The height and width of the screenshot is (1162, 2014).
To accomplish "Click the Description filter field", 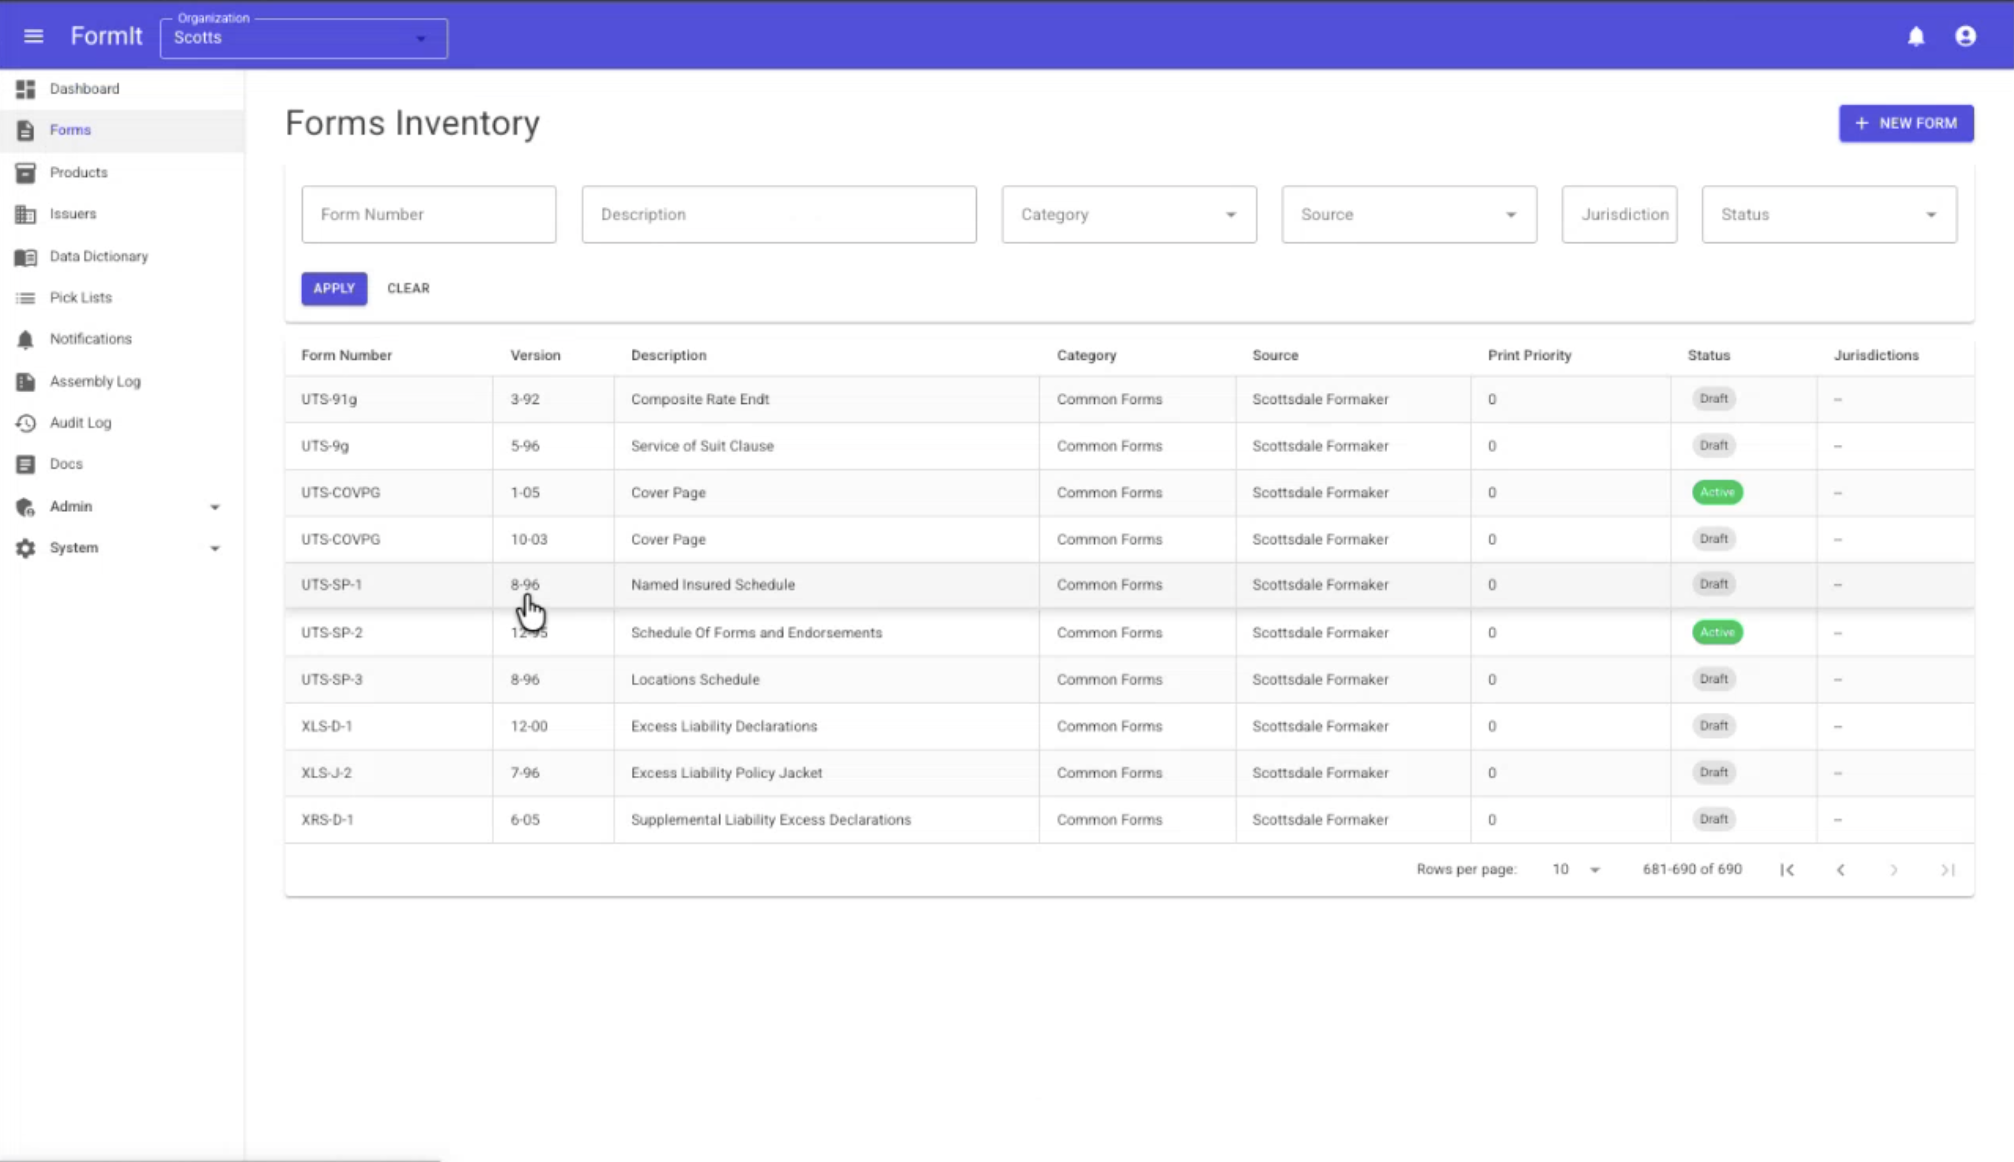I will tap(779, 214).
